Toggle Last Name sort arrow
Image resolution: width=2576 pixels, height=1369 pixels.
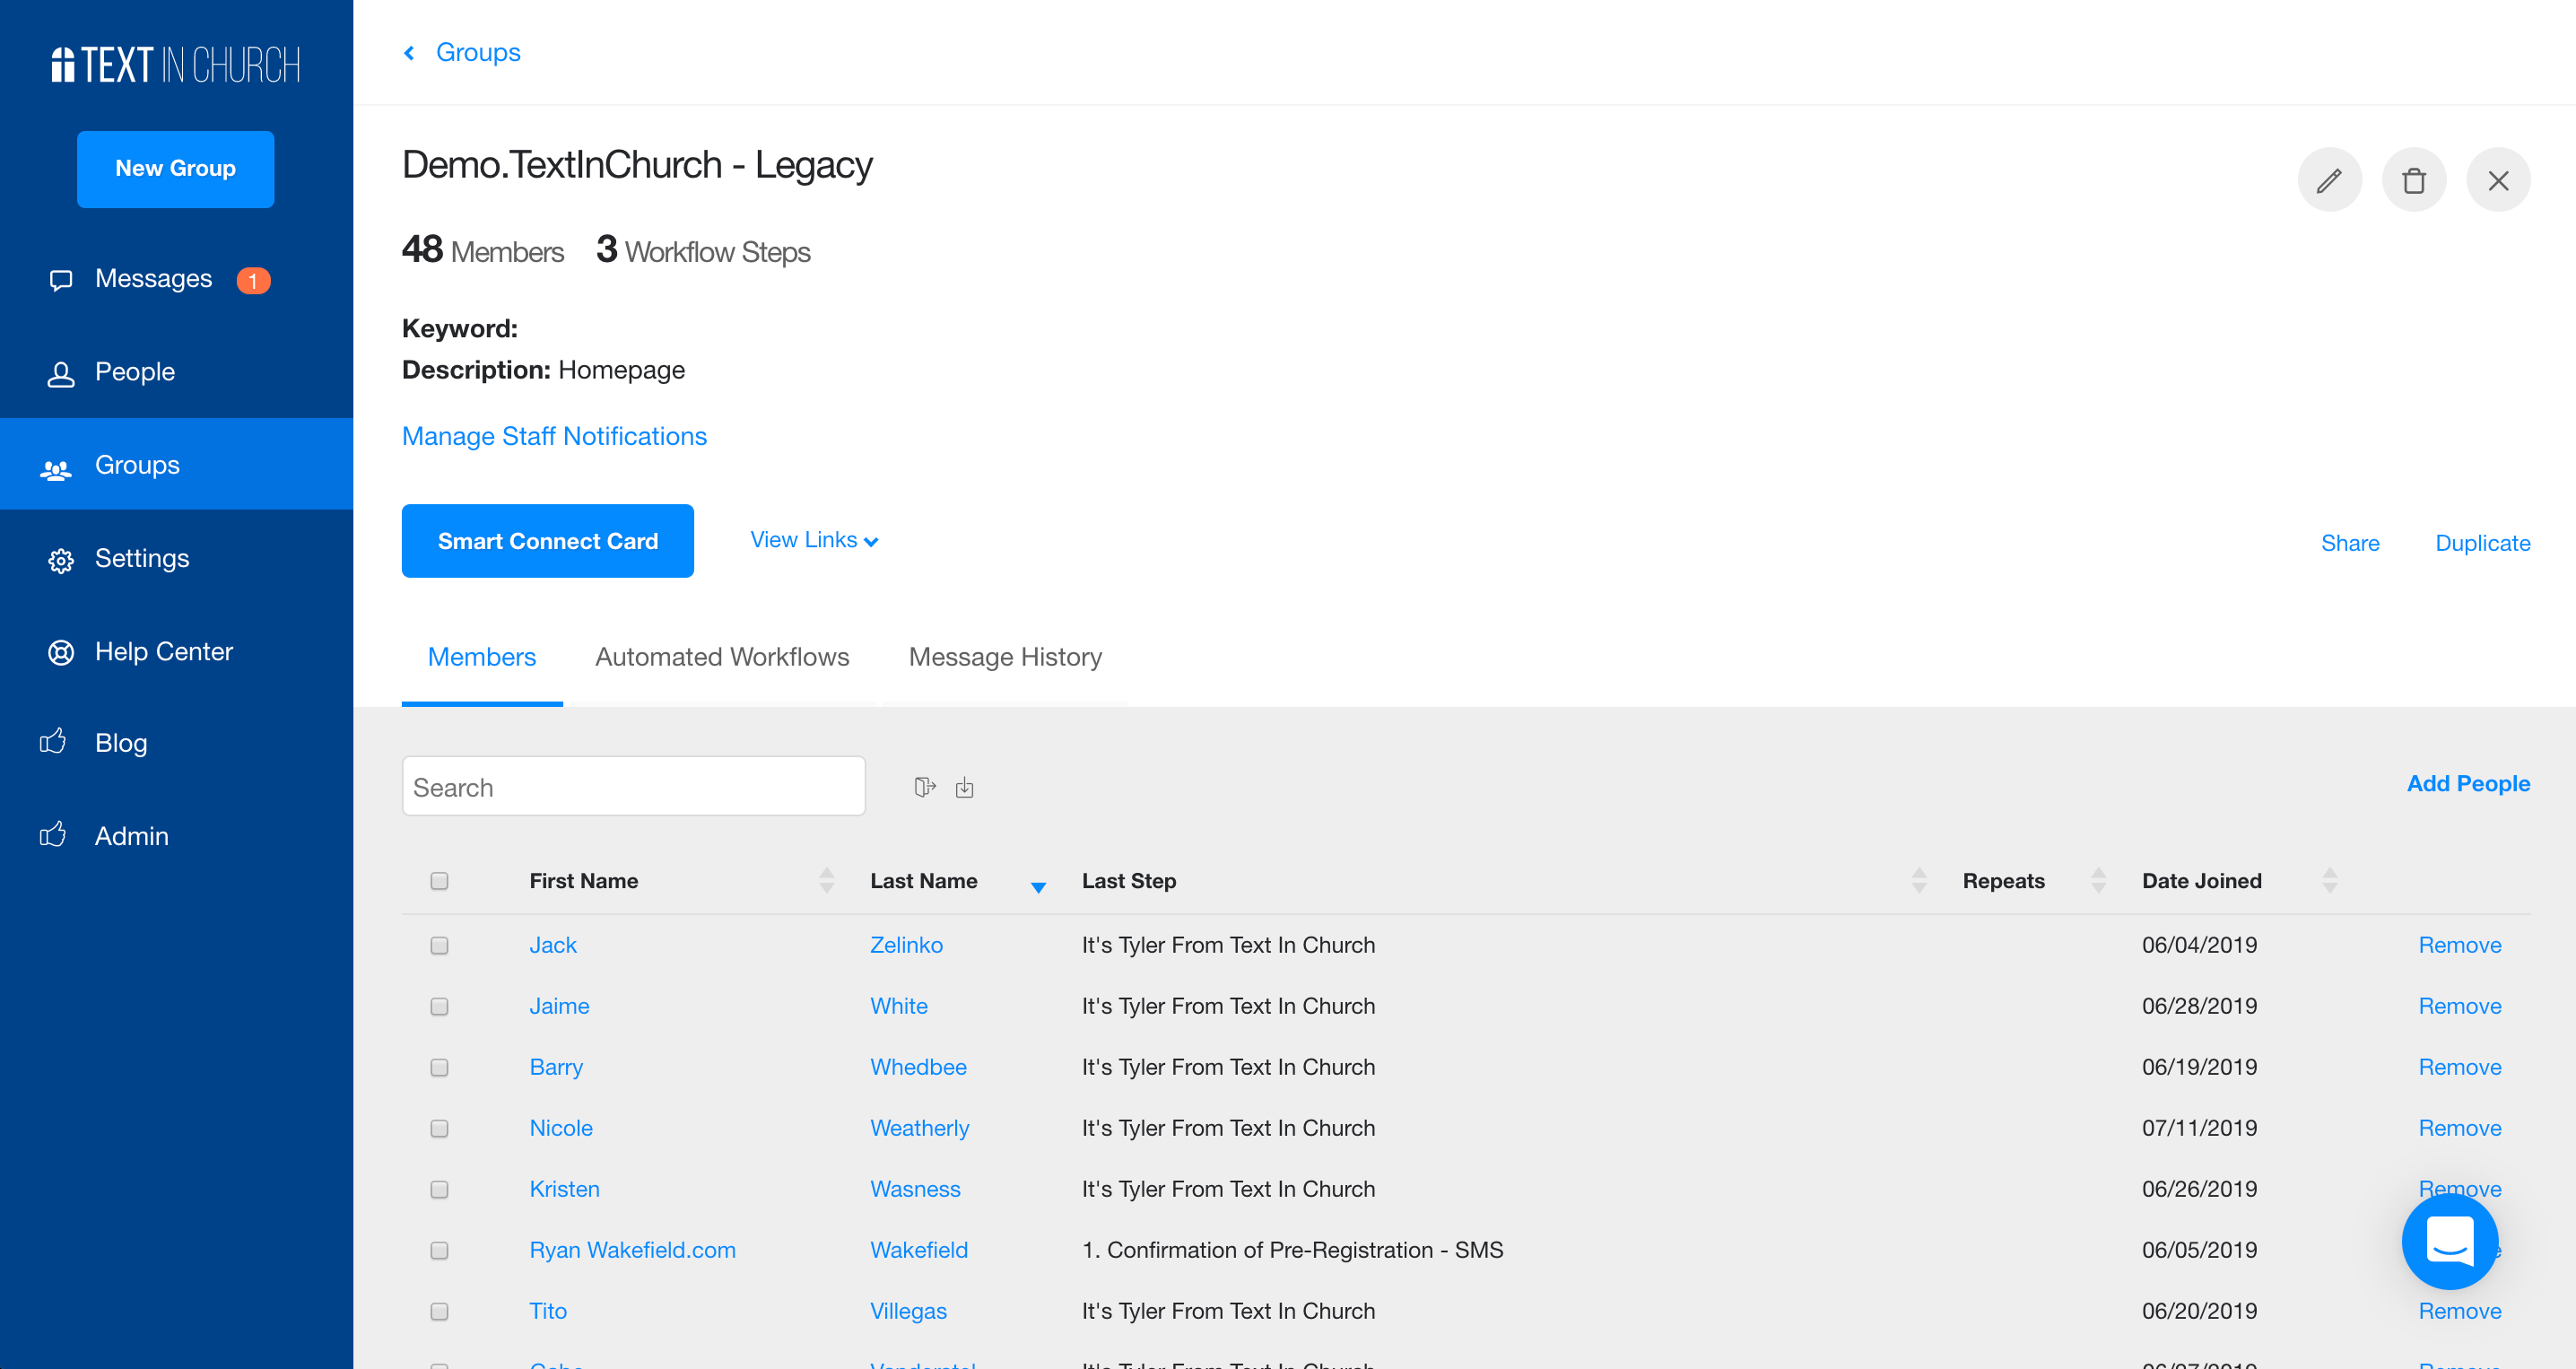pyautogui.click(x=1038, y=886)
